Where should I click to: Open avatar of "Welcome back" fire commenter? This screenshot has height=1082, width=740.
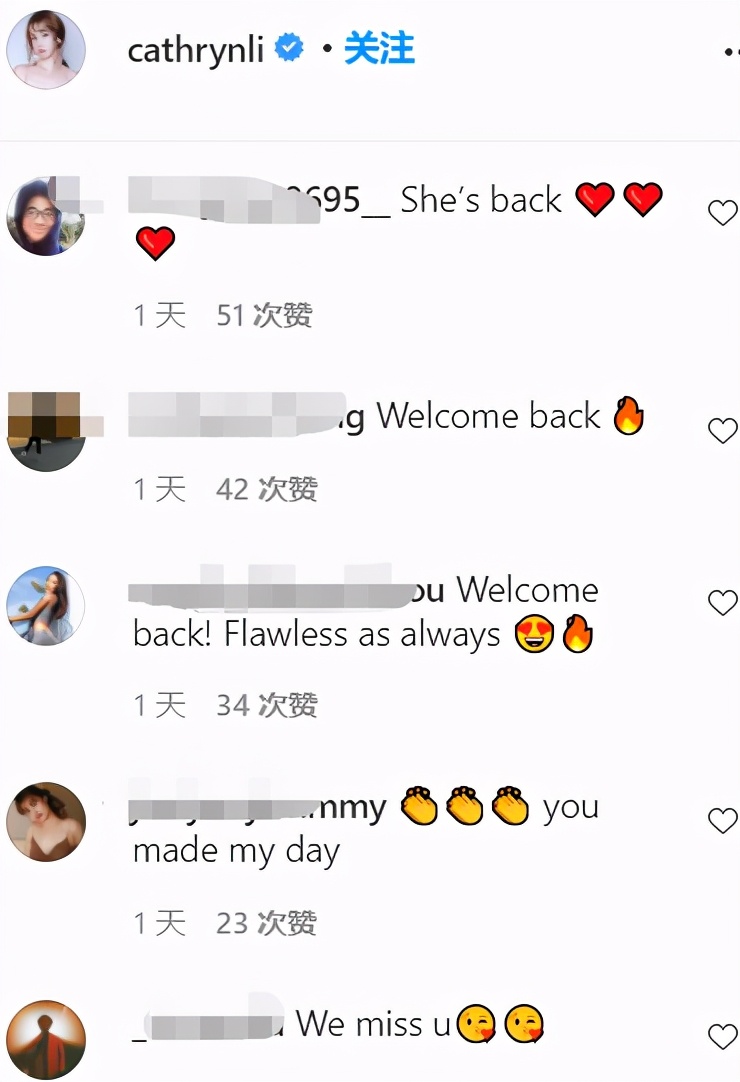[x=46, y=432]
